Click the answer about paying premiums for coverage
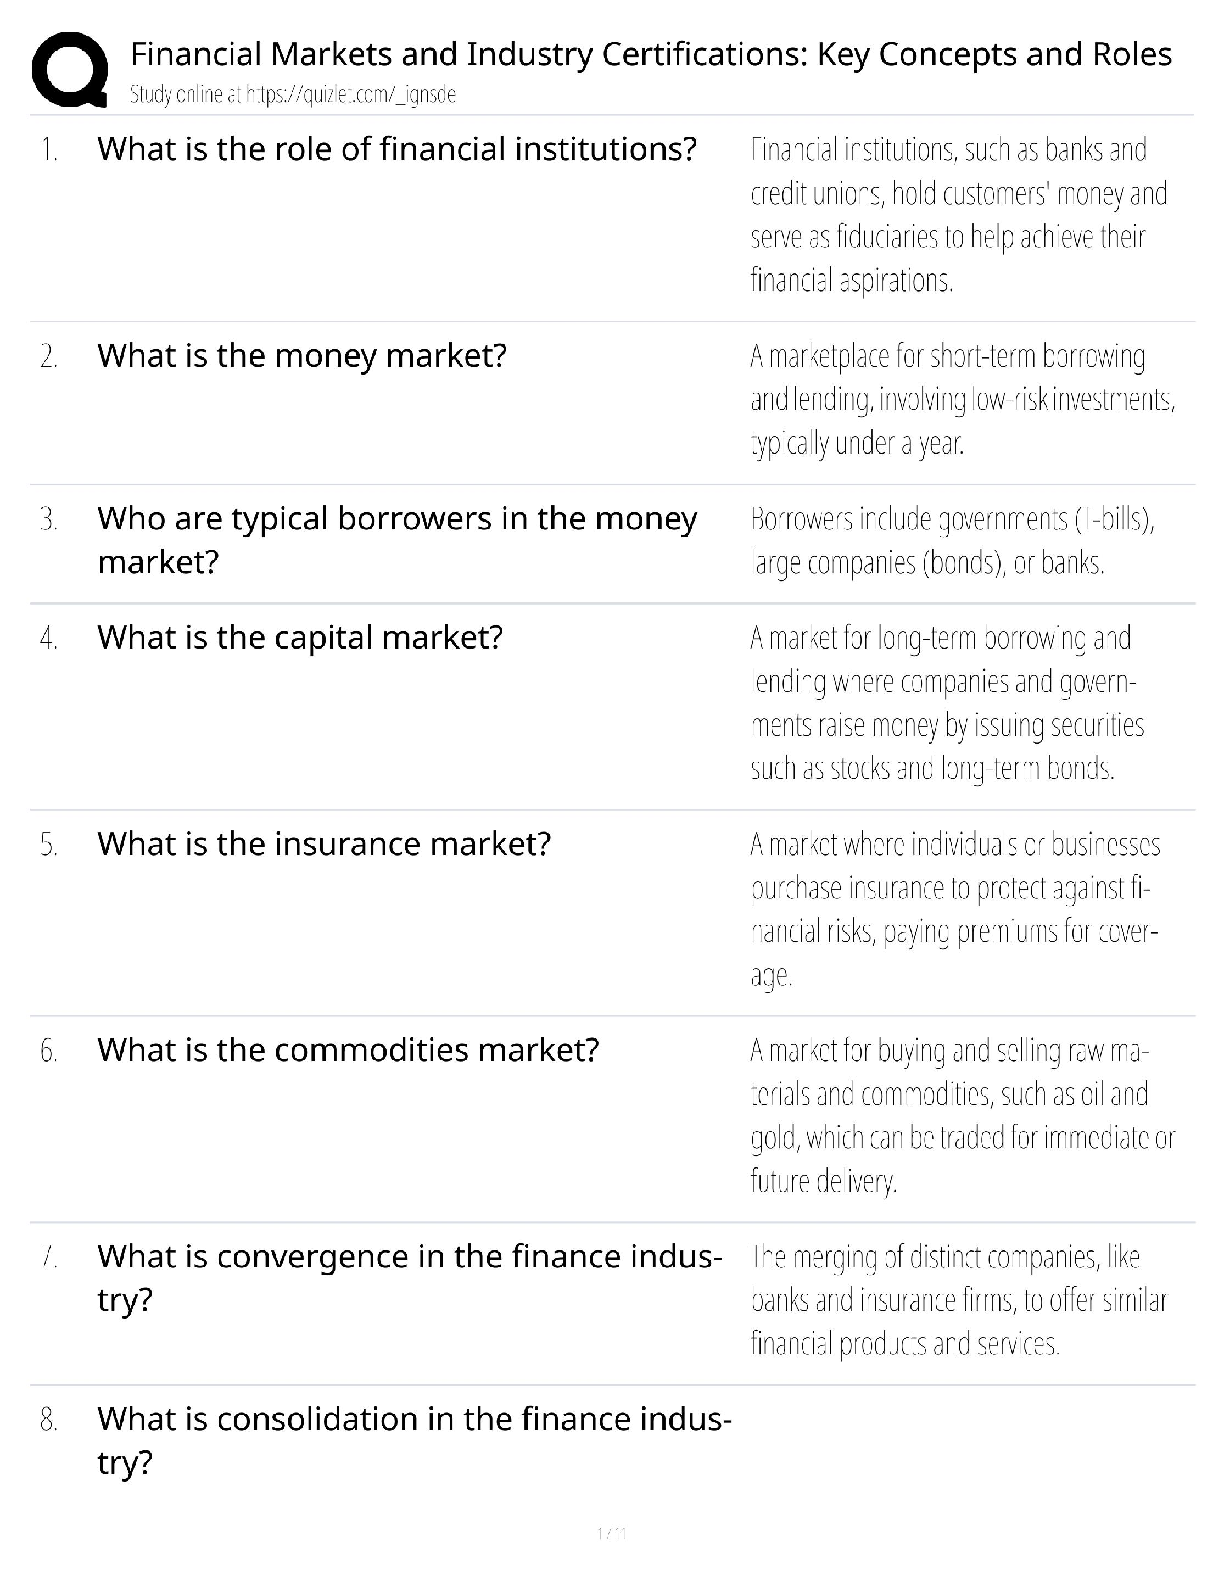 954,910
